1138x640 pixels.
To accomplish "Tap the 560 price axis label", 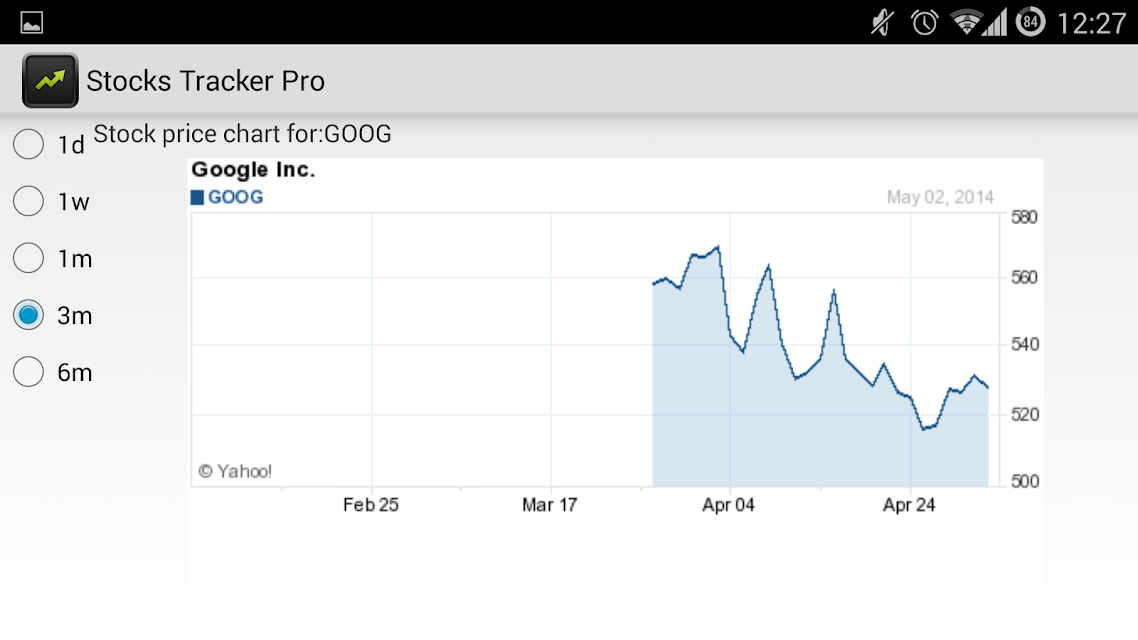I will tap(1024, 277).
